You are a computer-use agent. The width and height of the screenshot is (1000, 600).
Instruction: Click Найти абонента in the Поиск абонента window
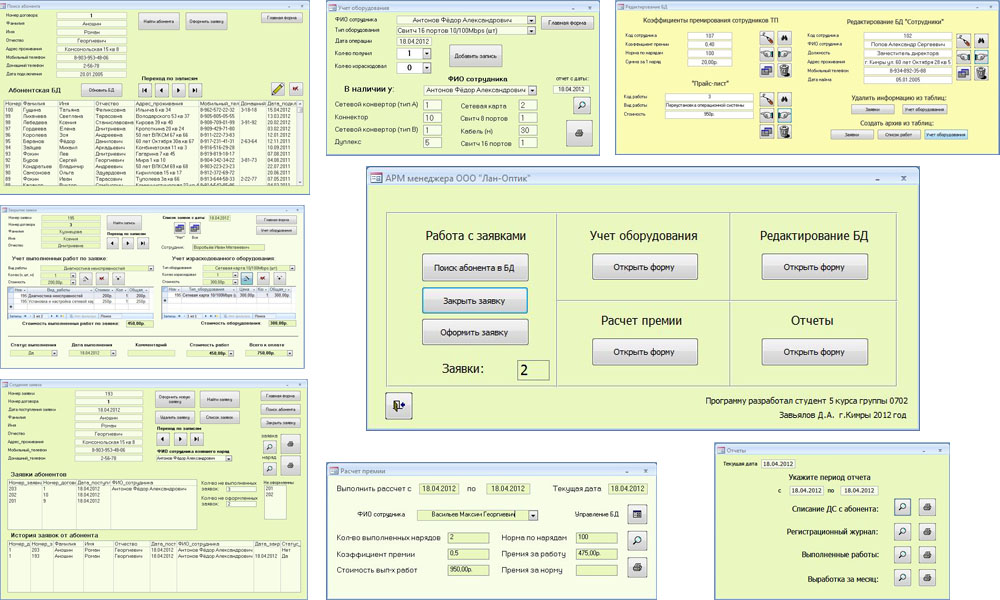159,21
